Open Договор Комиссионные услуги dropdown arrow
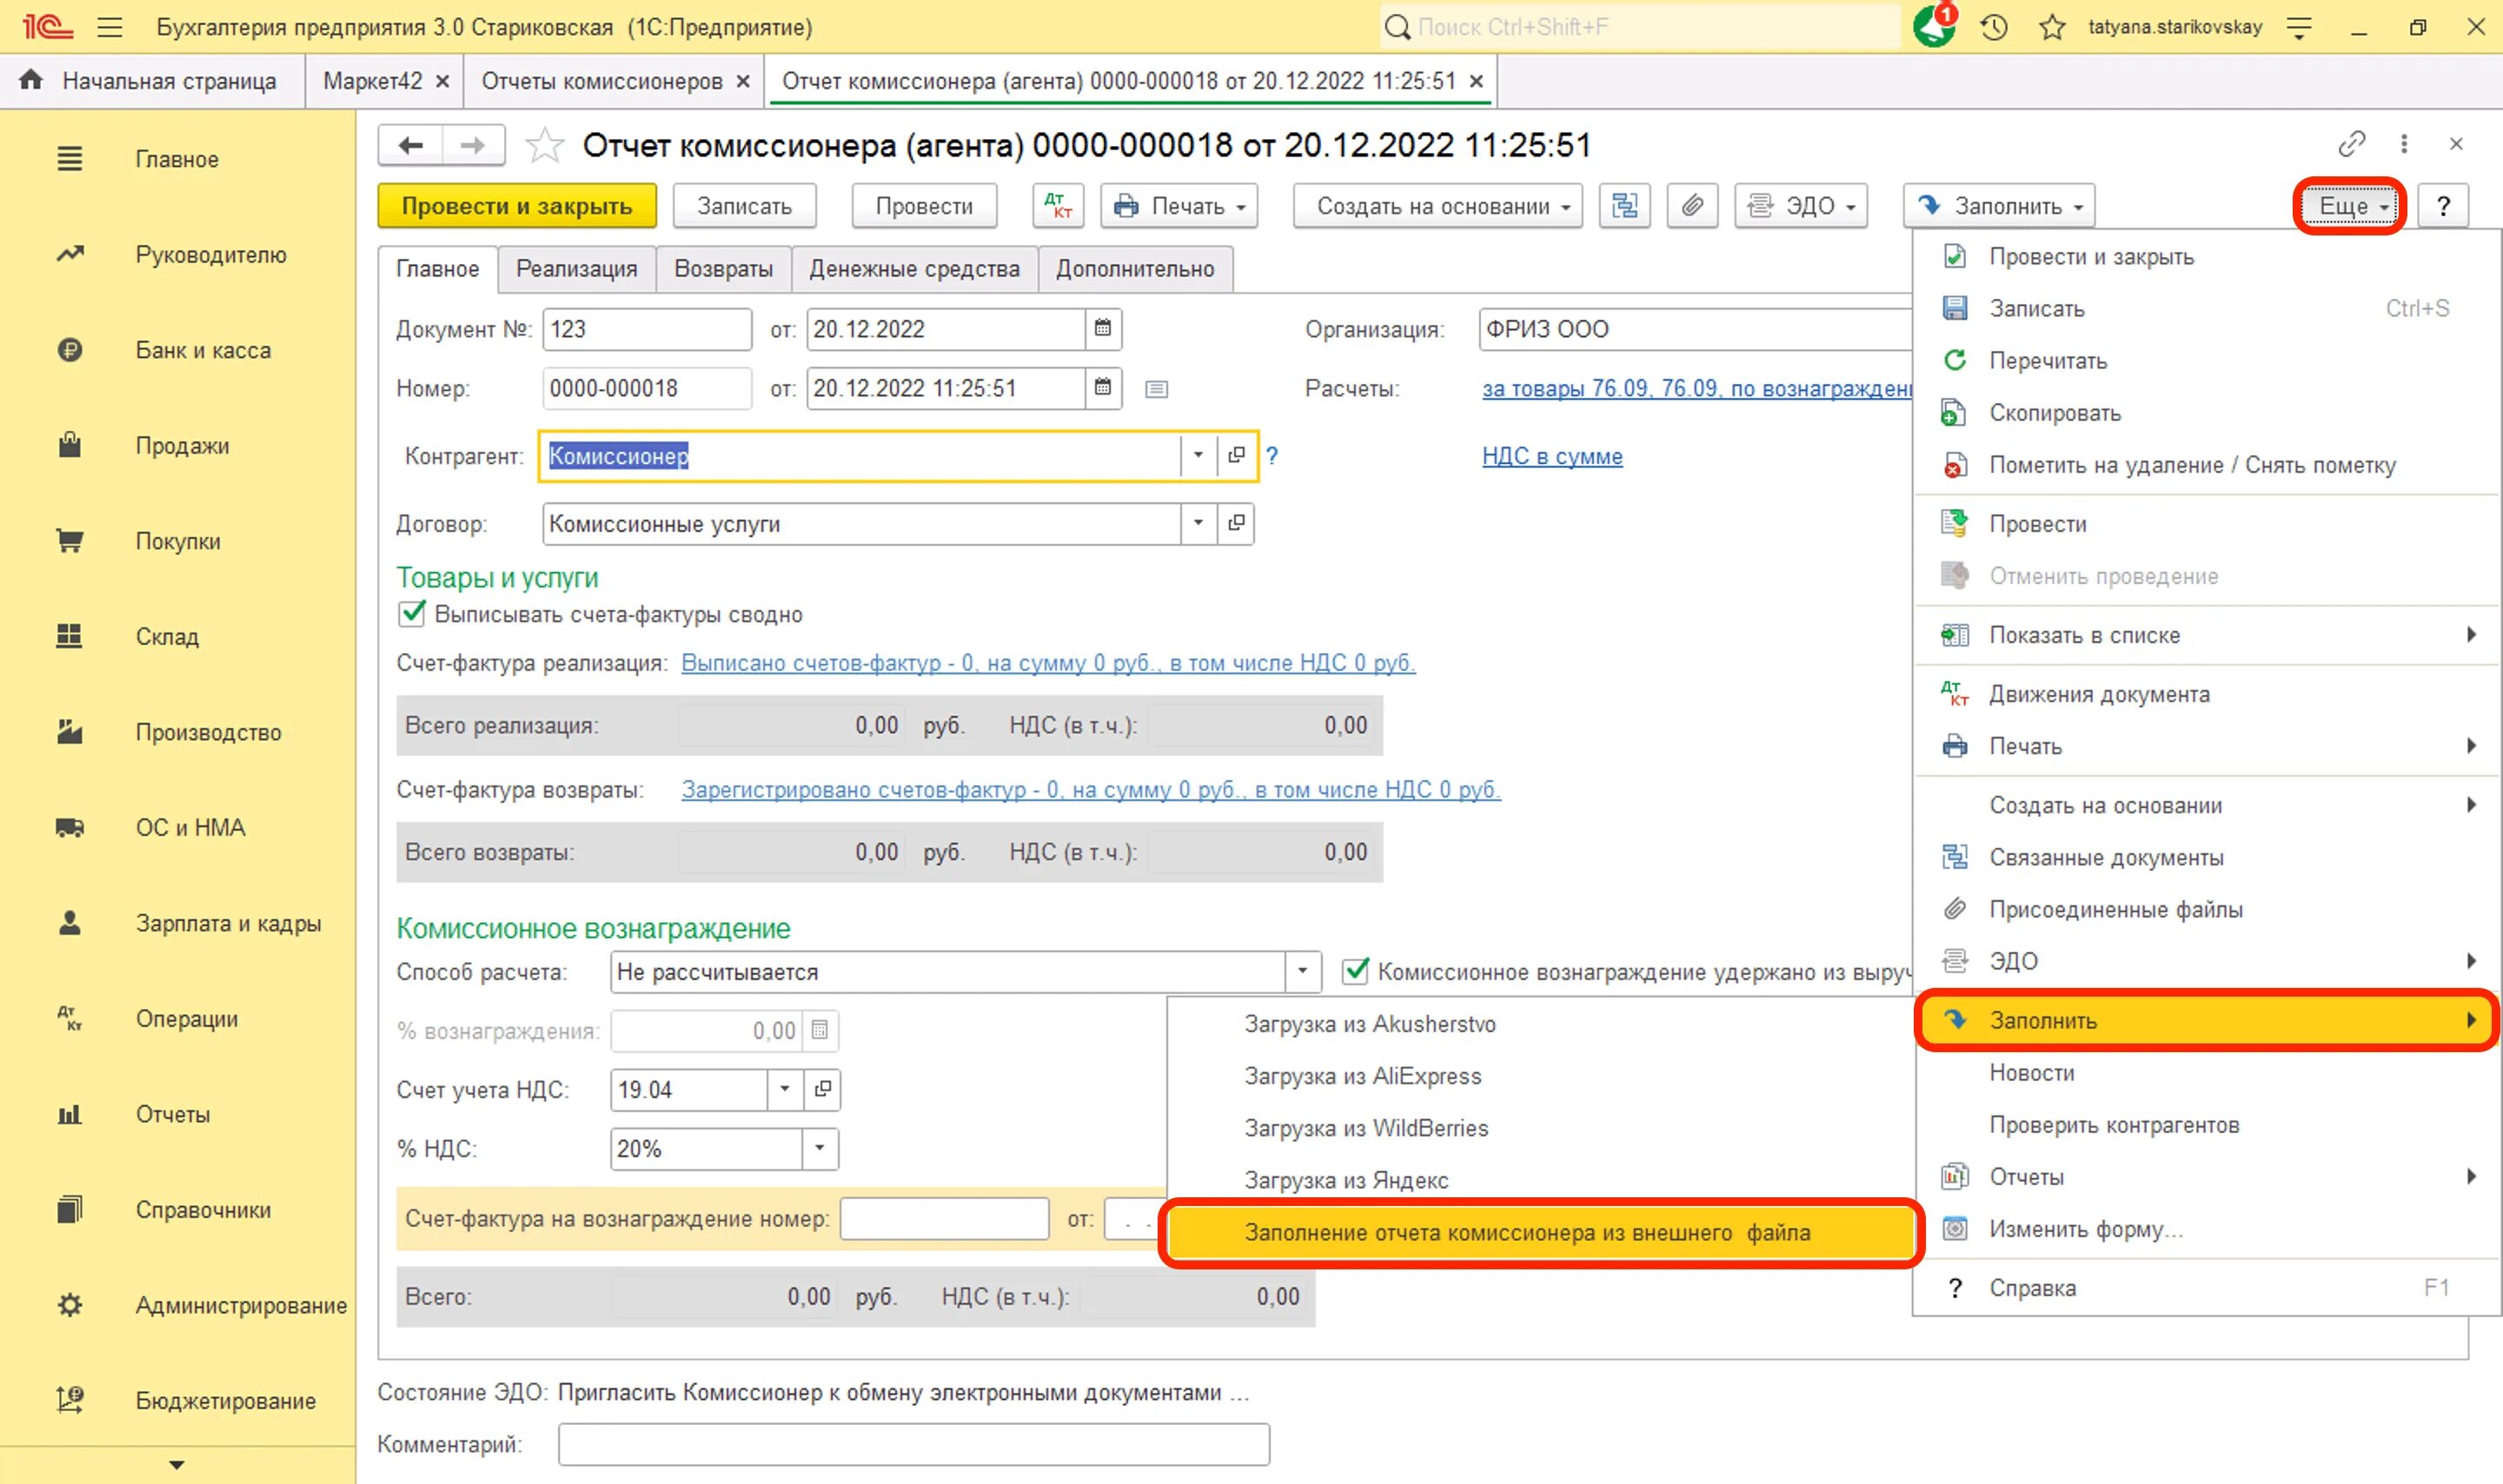The width and height of the screenshot is (2503, 1484). [x=1197, y=523]
